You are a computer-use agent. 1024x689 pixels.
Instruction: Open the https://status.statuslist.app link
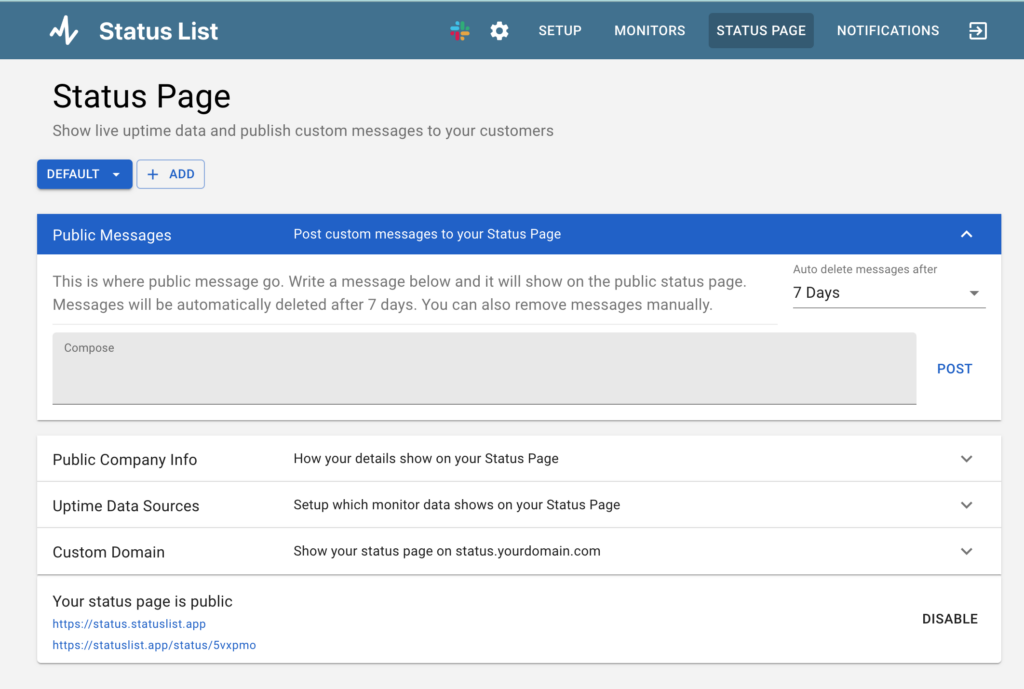[129, 624]
